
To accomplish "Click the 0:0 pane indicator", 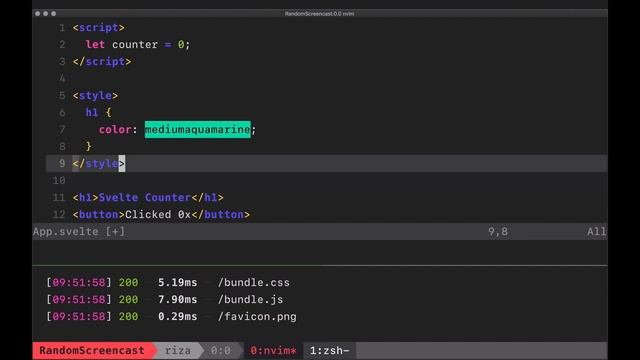I will (x=220, y=351).
